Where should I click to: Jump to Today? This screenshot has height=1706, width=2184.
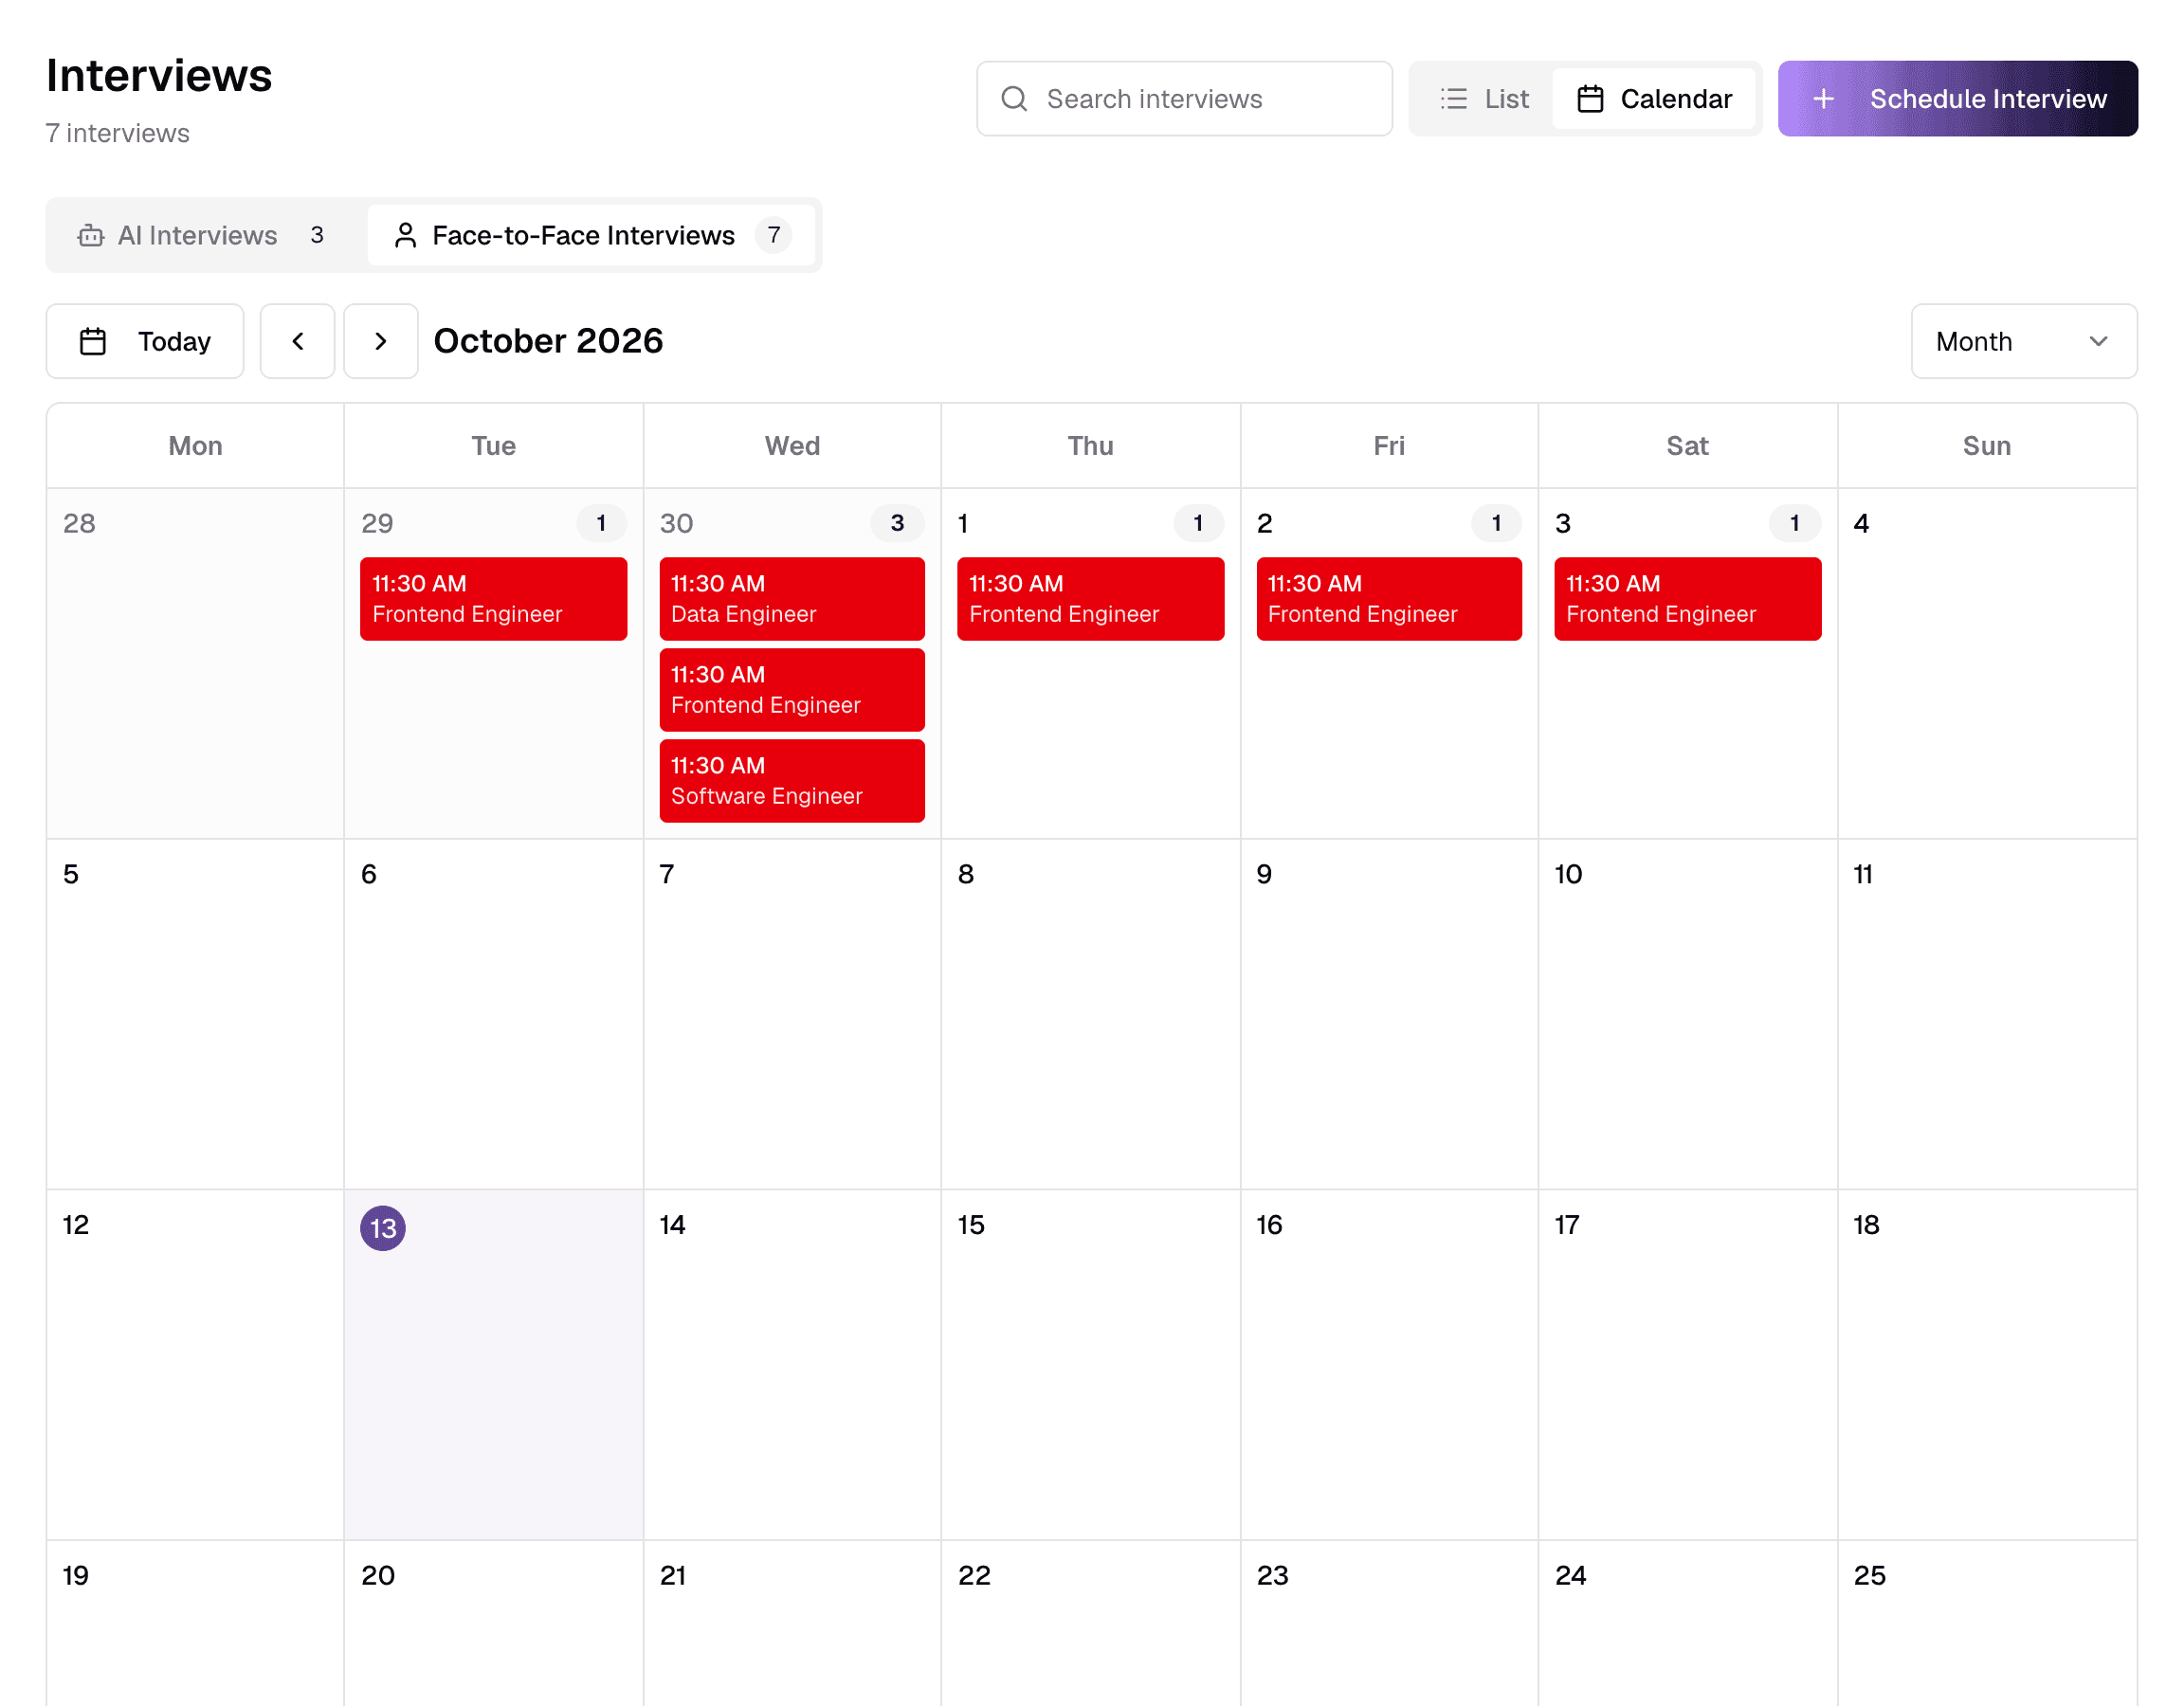[x=145, y=341]
